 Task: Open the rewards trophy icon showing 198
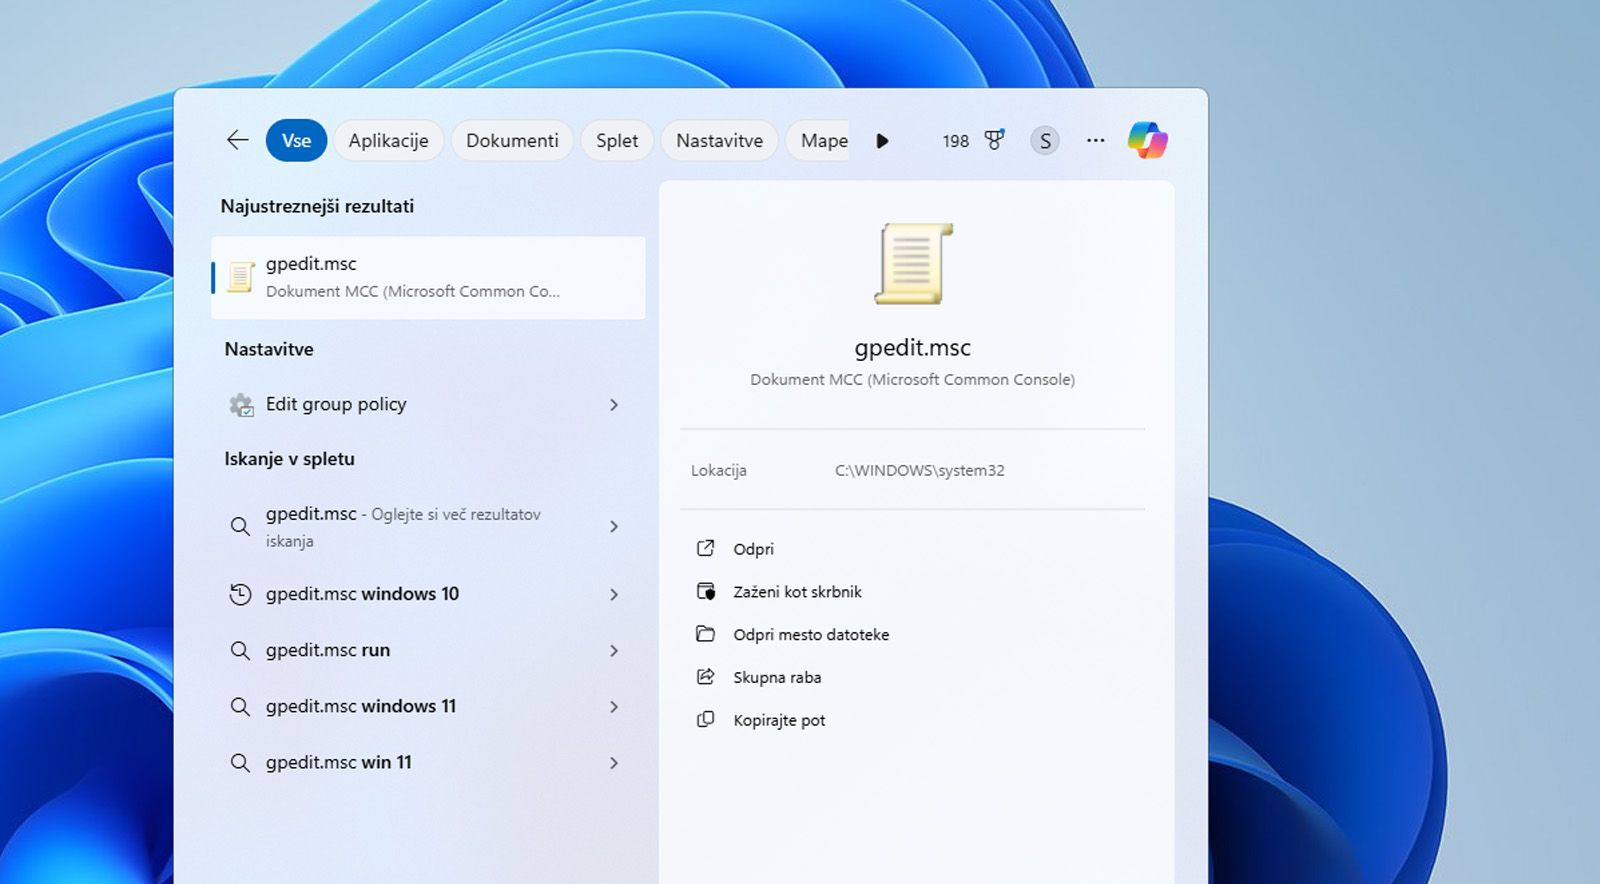tap(994, 140)
